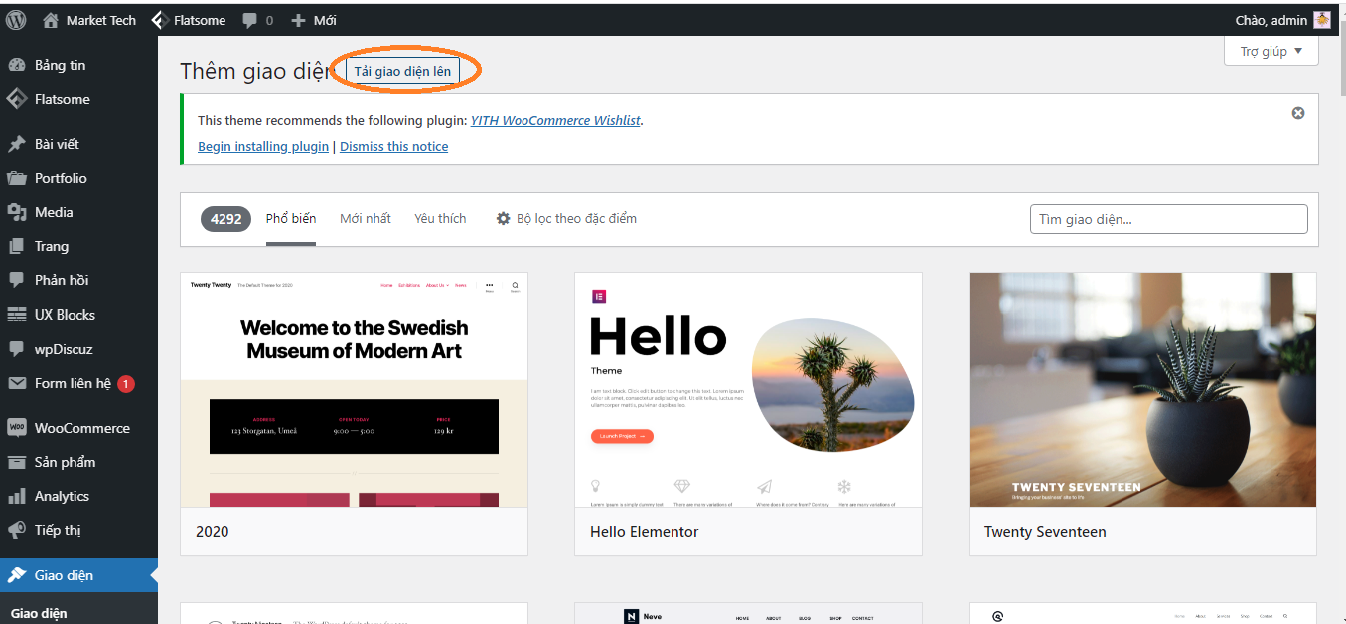Open Media library icon in sidebar
This screenshot has height=624, width=1346.
17,212
